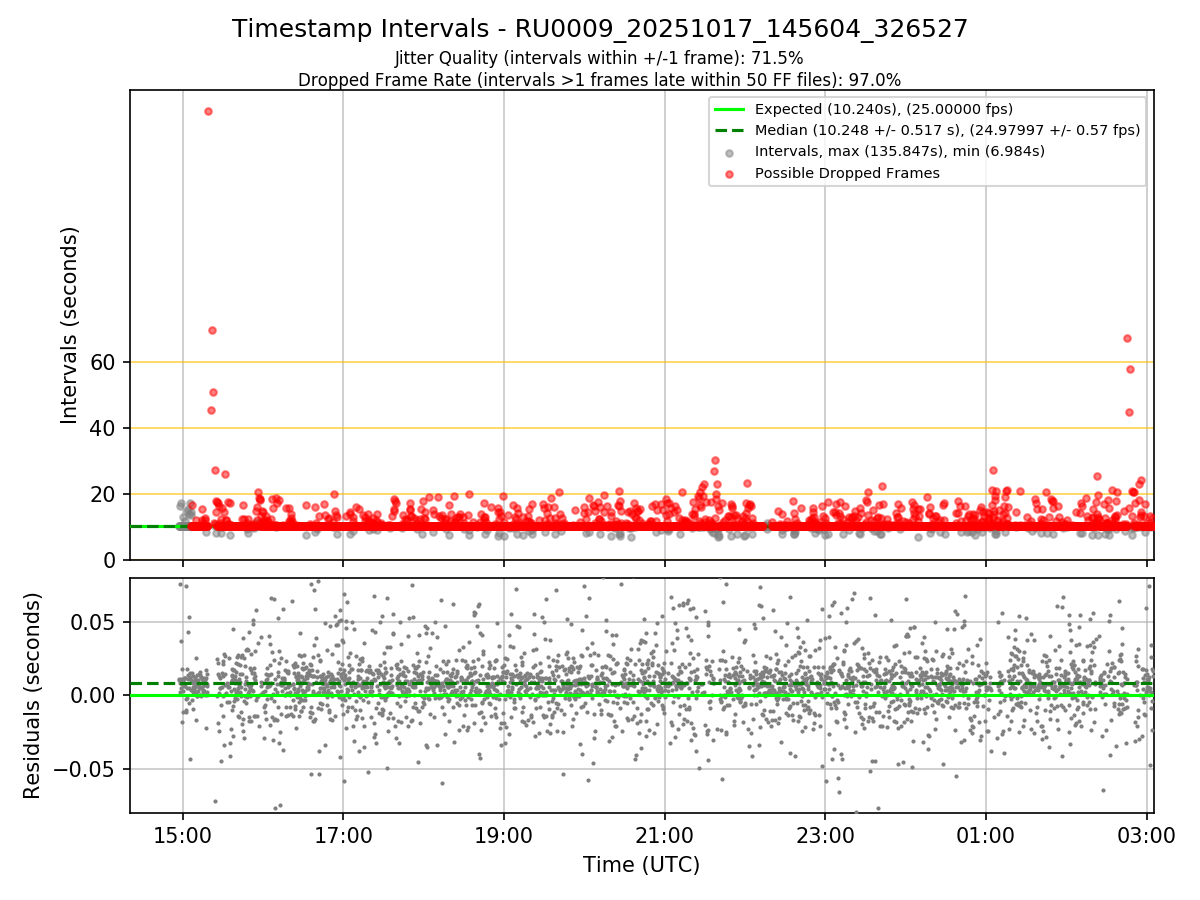Click the gray dot marker in the legend

coord(729,153)
